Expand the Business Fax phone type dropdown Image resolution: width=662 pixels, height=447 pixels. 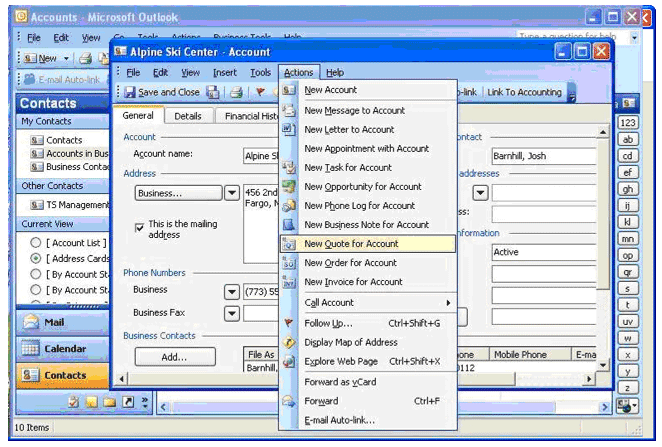coord(231,313)
